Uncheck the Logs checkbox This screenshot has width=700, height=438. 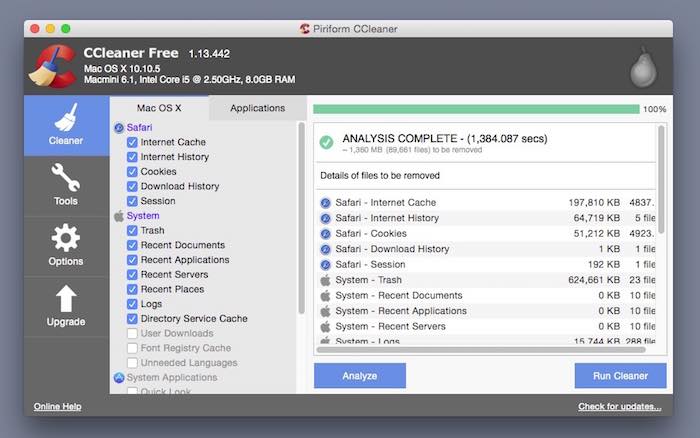click(132, 305)
